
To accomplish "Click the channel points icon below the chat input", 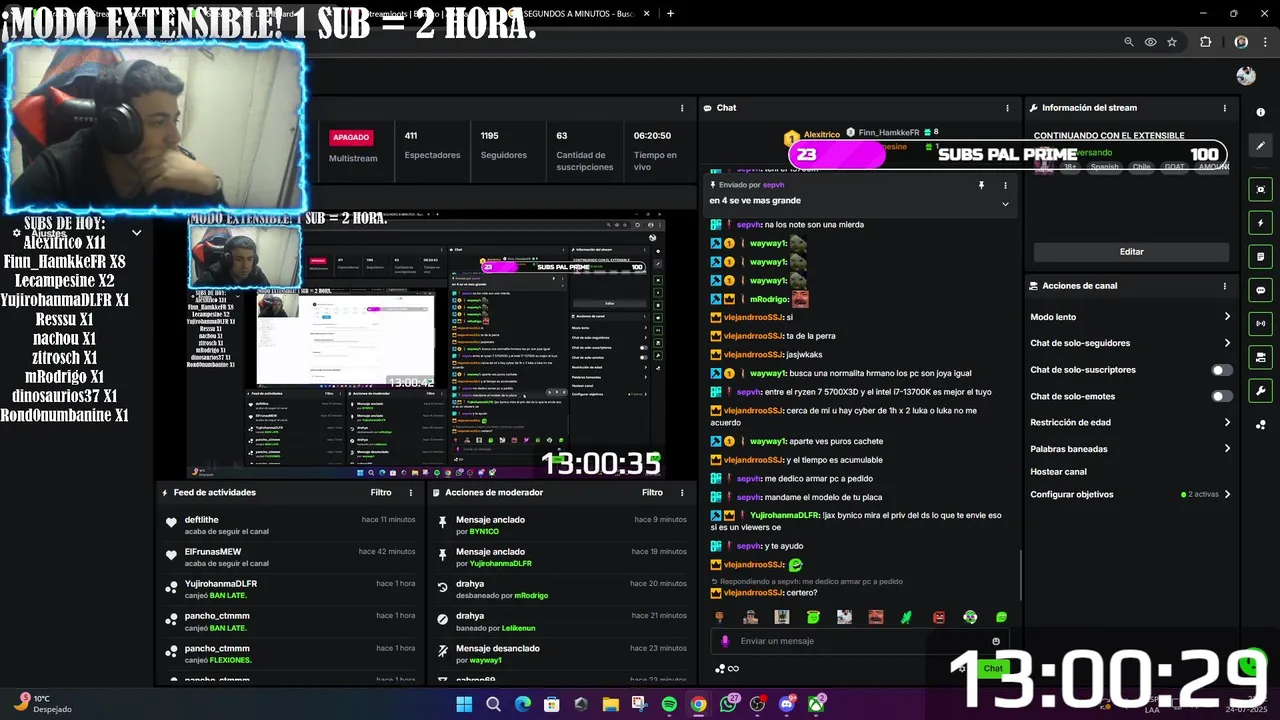I will point(720,669).
